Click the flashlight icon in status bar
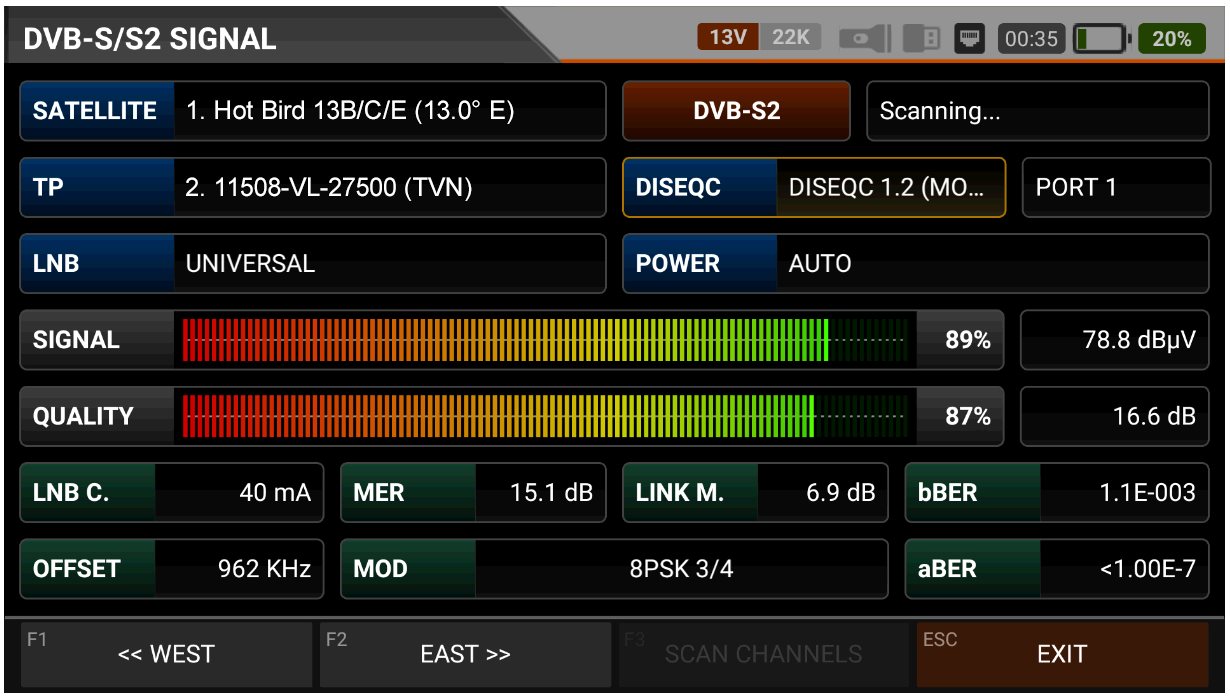Image resolution: width=1230 pixels, height=698 pixels. point(864,39)
